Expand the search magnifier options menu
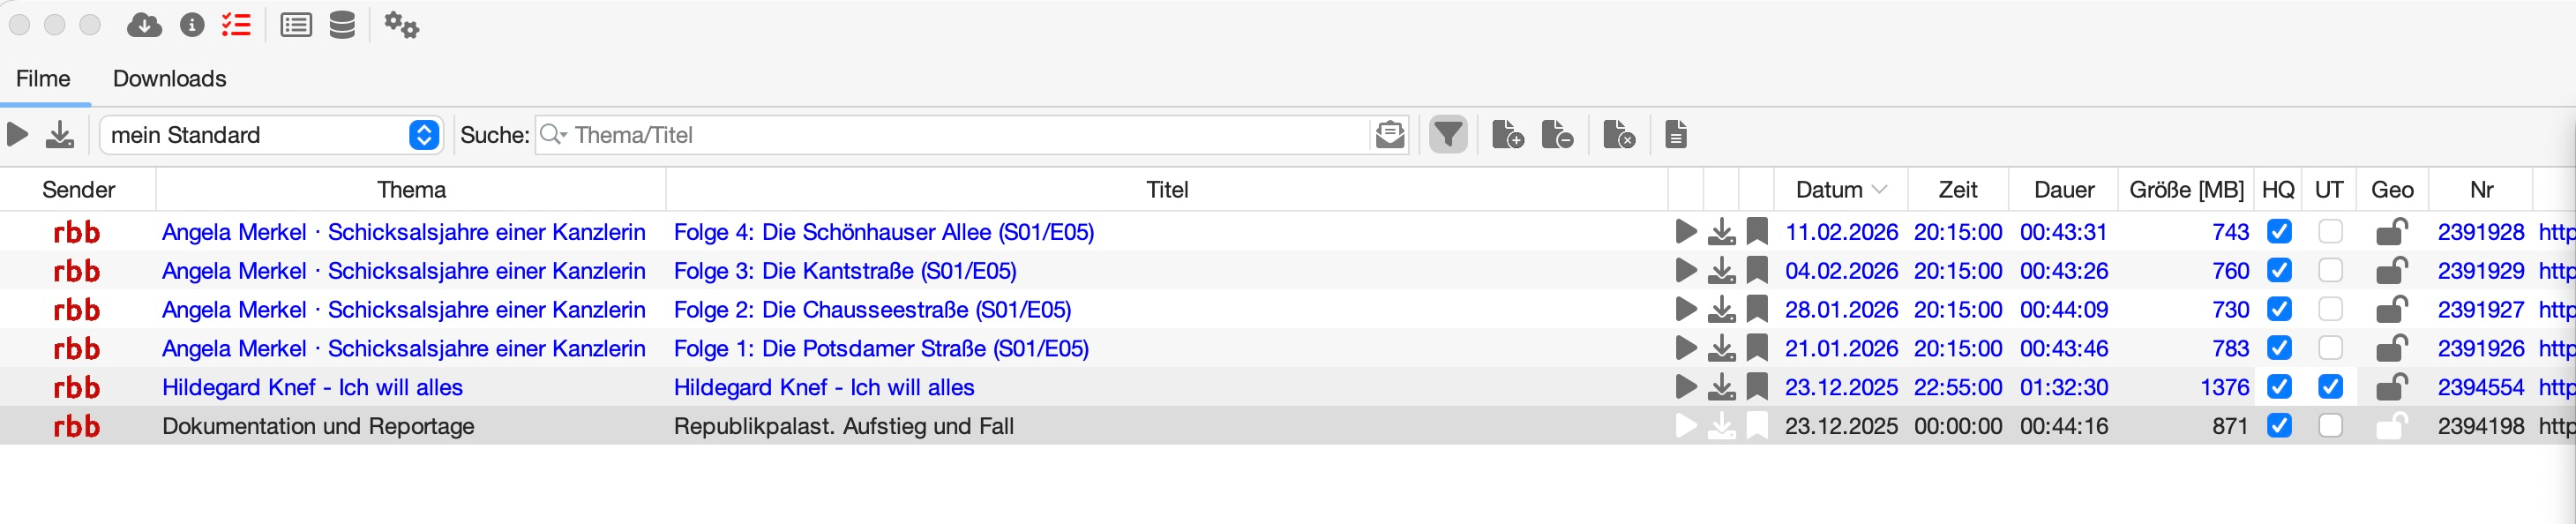This screenshot has height=524, width=2576. tap(553, 135)
